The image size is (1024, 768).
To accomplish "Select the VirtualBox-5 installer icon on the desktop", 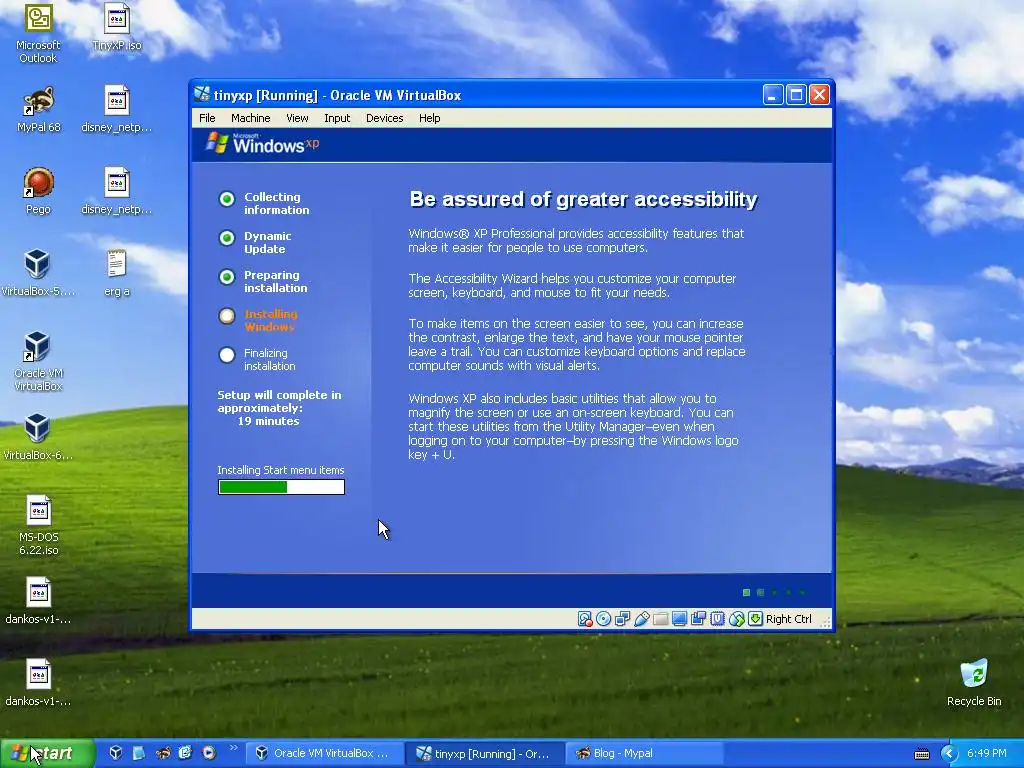I will (x=38, y=273).
